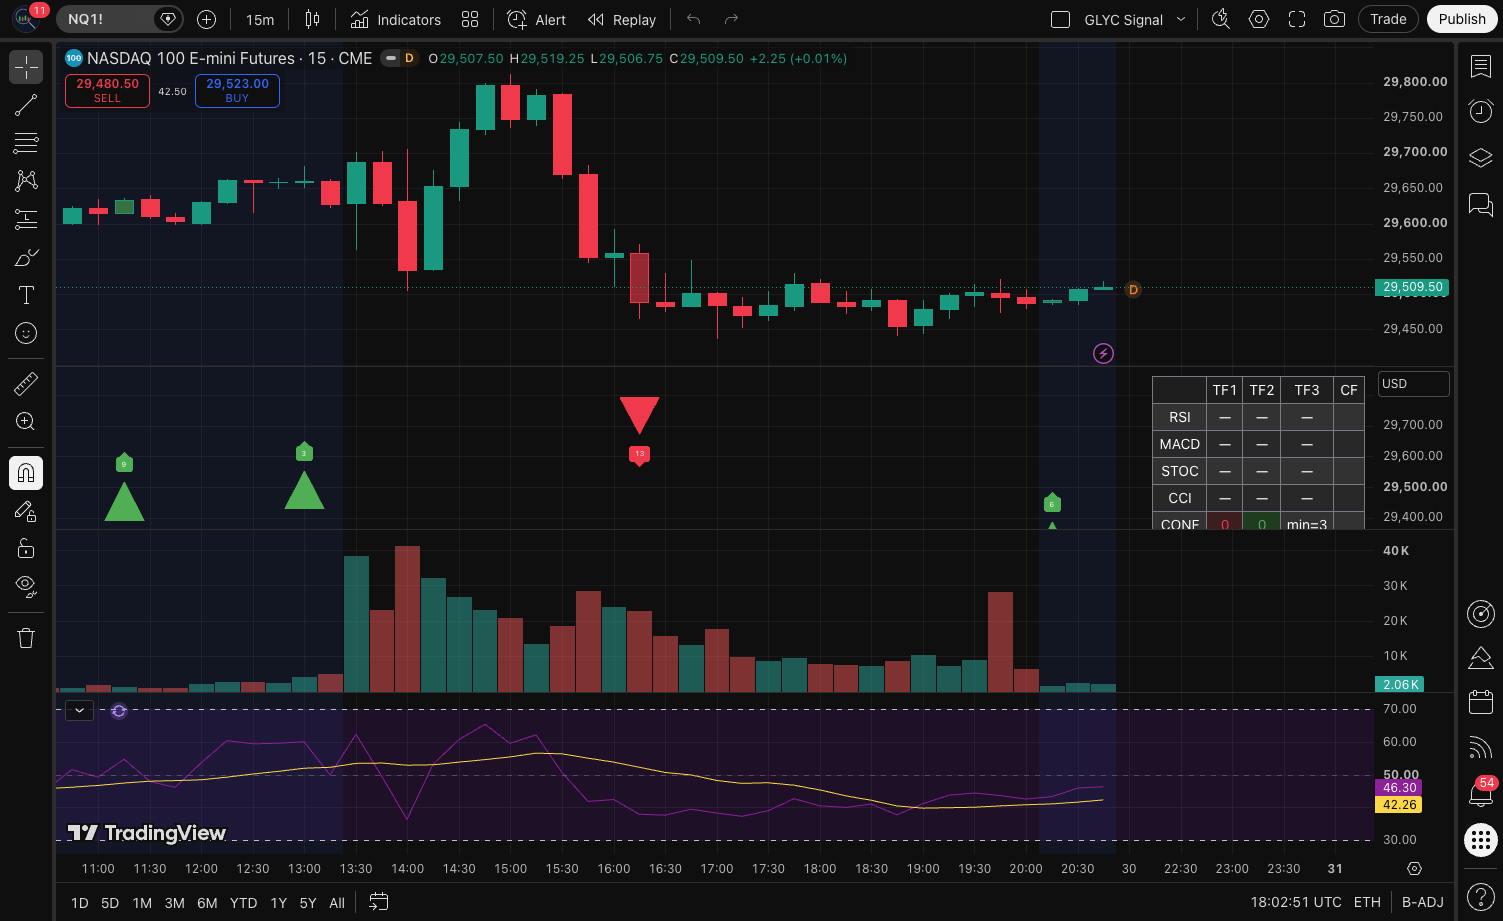This screenshot has width=1503, height=921.
Task: Open the watchlist panel in right sidebar
Action: click(x=1481, y=66)
